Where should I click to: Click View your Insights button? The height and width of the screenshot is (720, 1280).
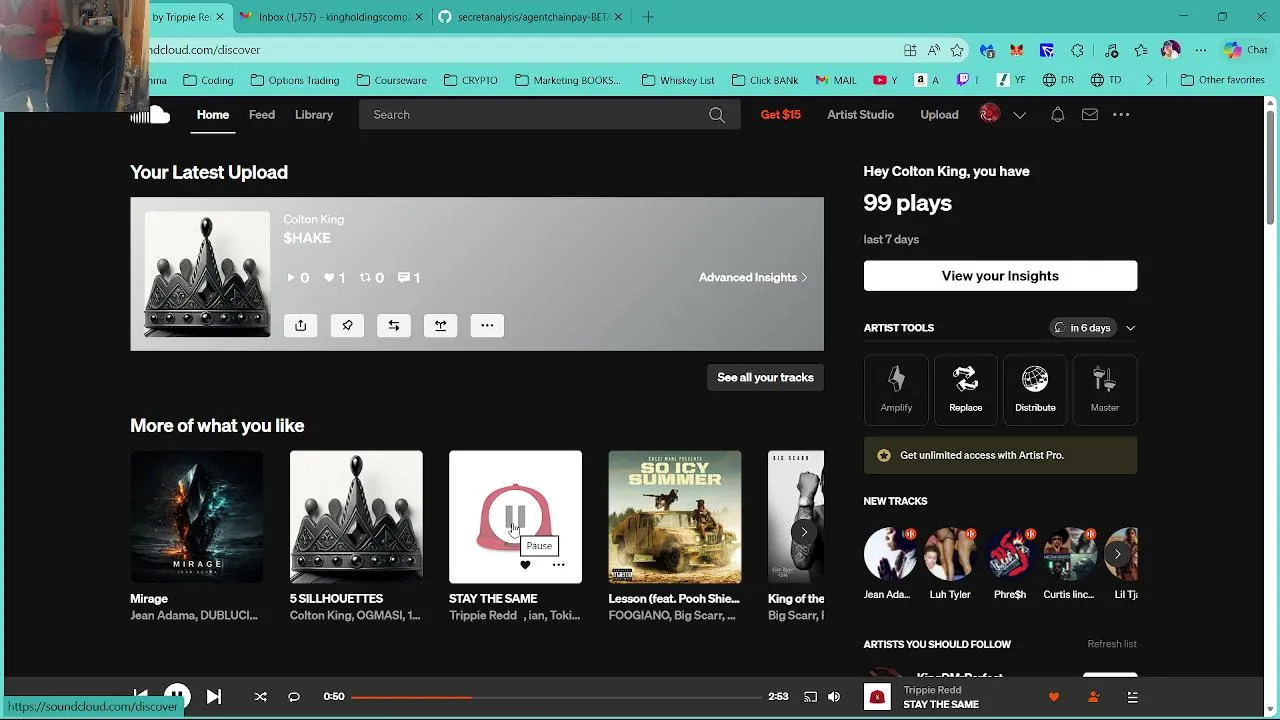[x=1000, y=276]
